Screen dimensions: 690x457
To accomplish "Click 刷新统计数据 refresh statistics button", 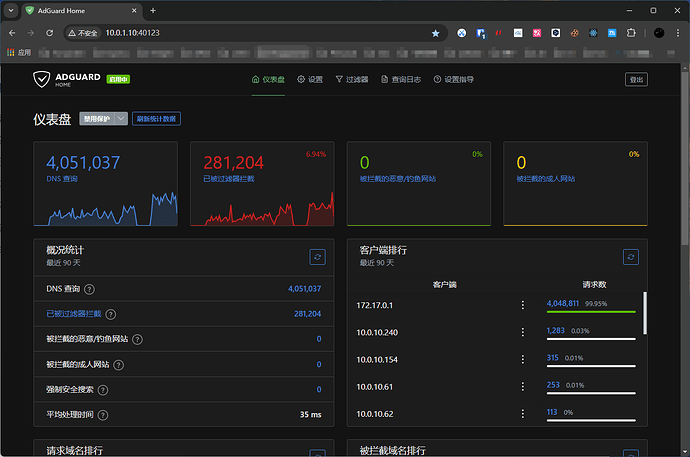I will point(156,119).
